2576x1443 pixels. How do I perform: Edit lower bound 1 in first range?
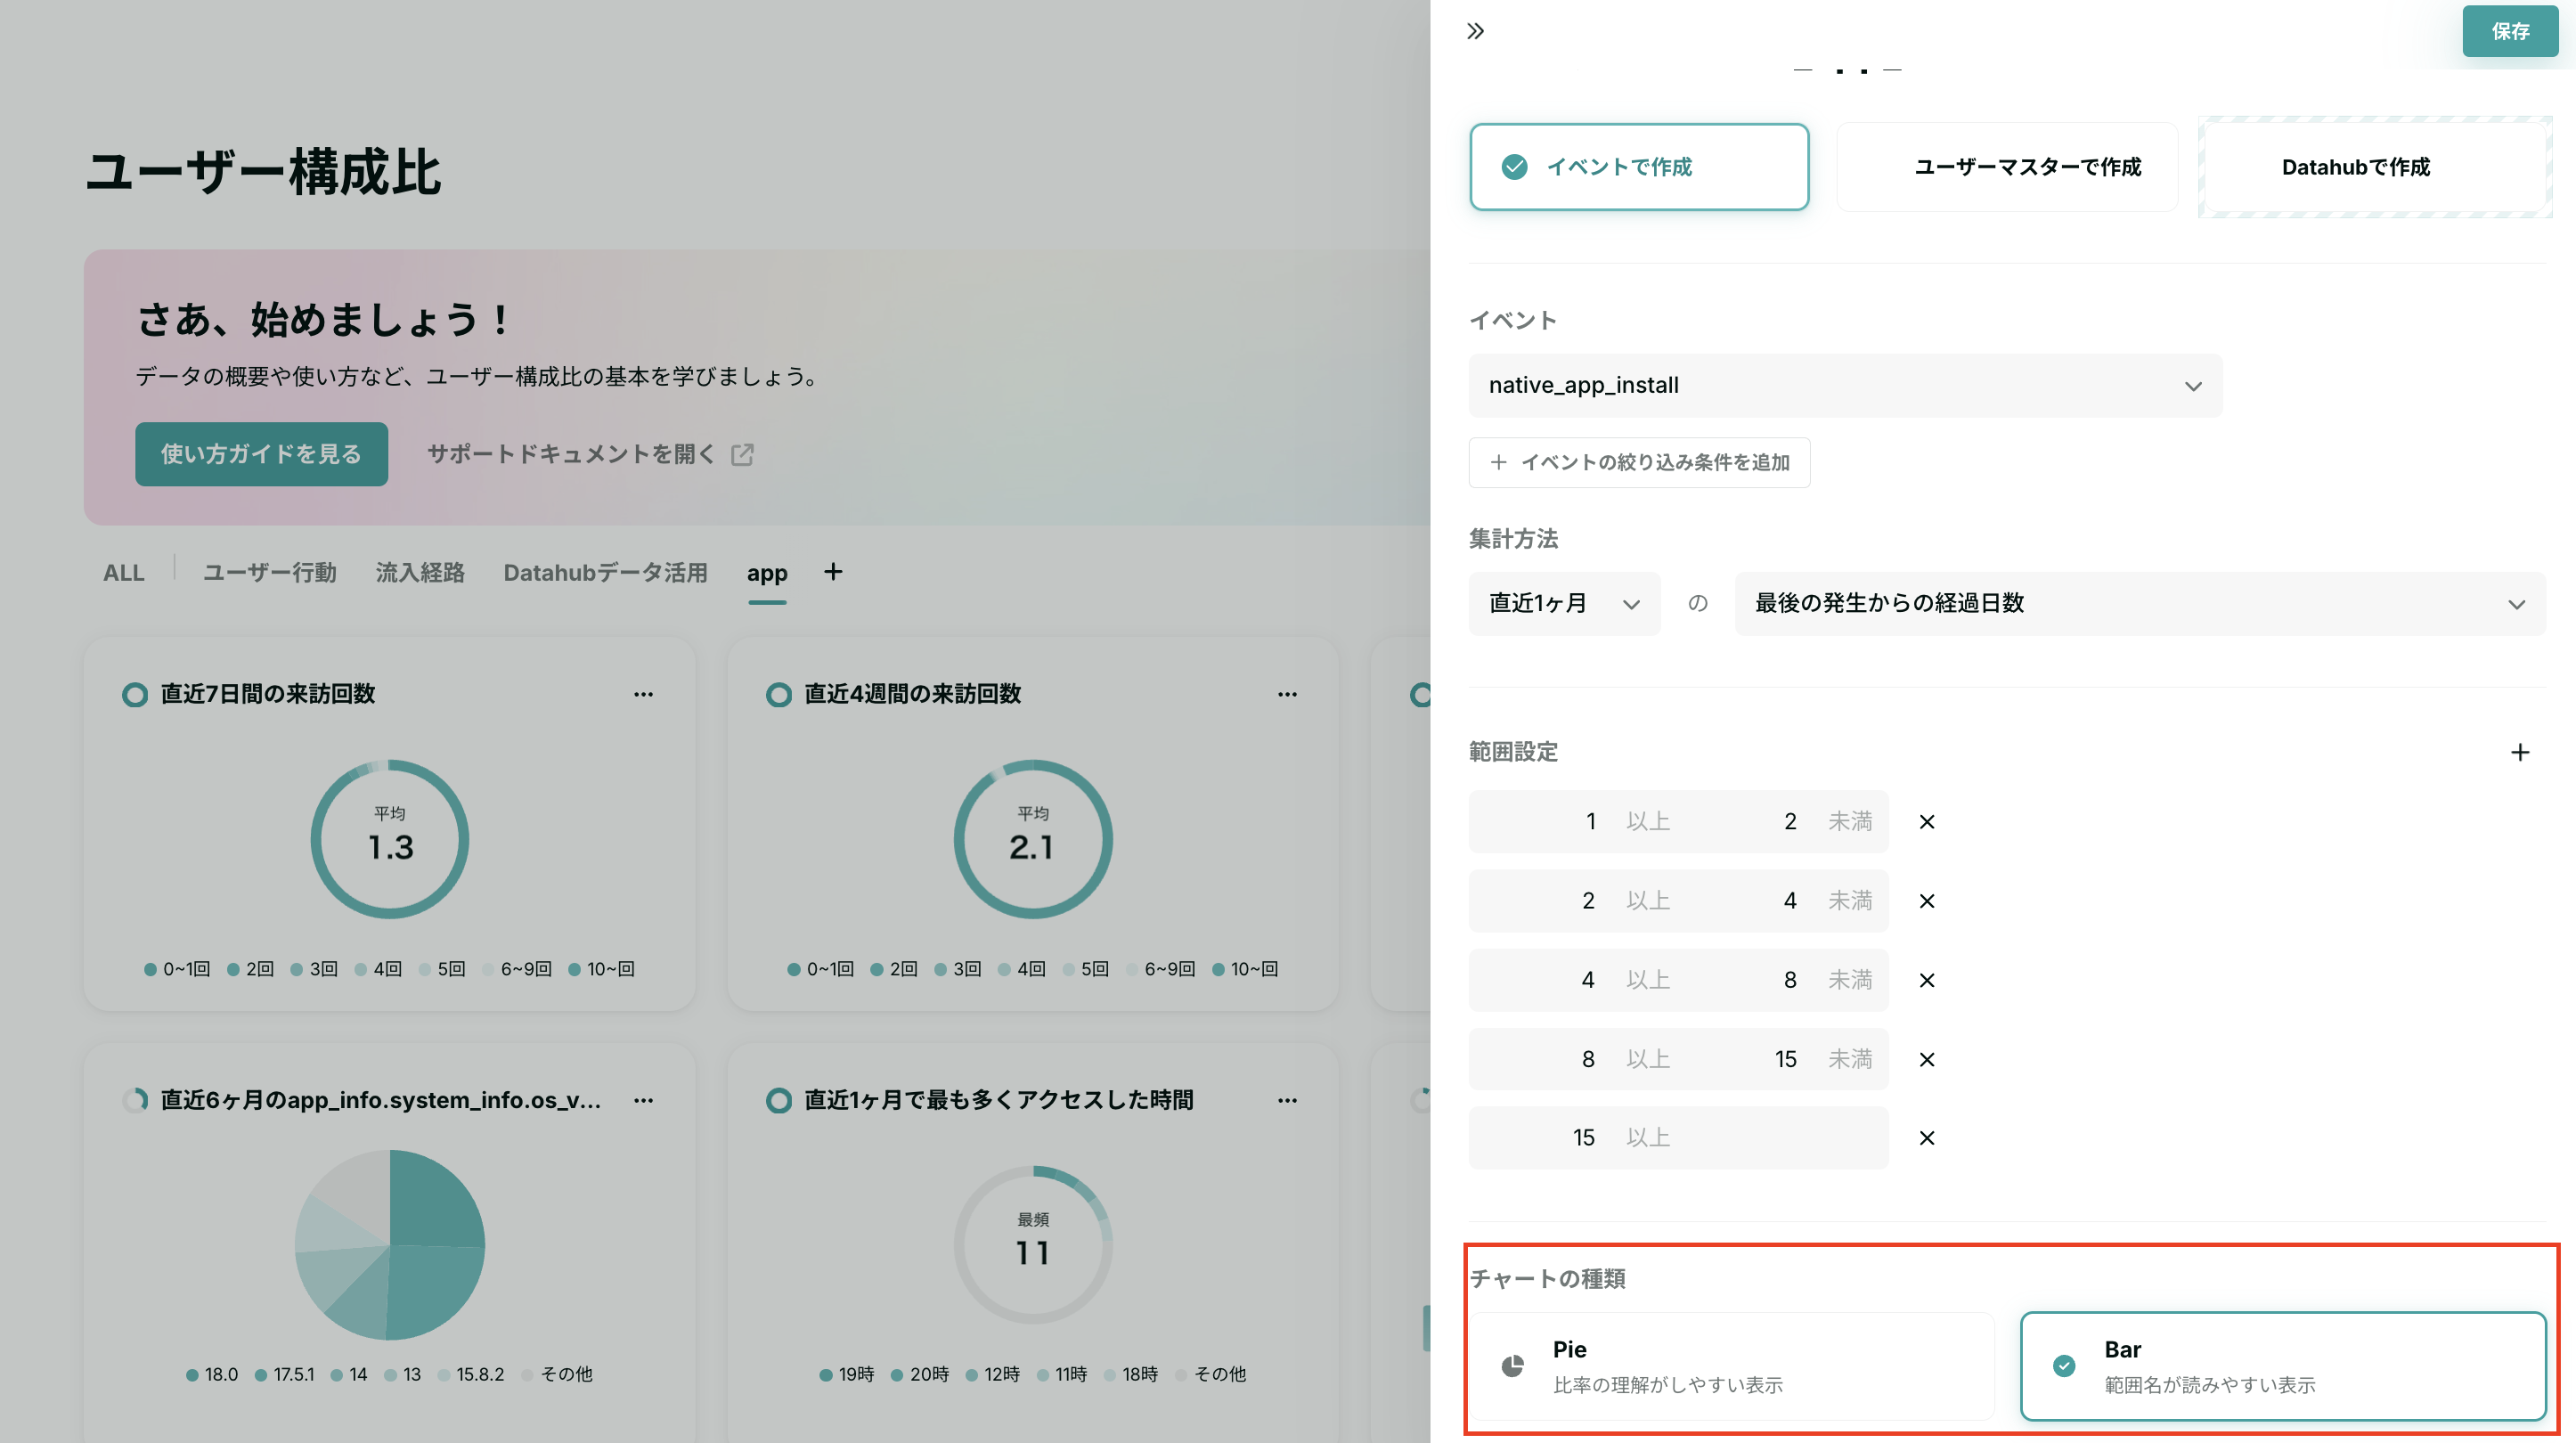coord(1590,822)
